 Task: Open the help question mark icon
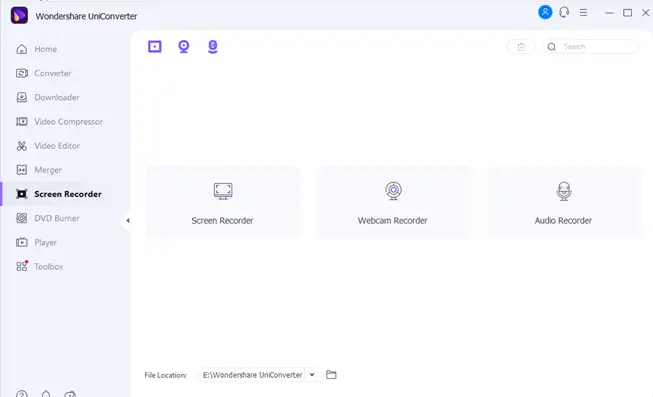pyautogui.click(x=22, y=394)
